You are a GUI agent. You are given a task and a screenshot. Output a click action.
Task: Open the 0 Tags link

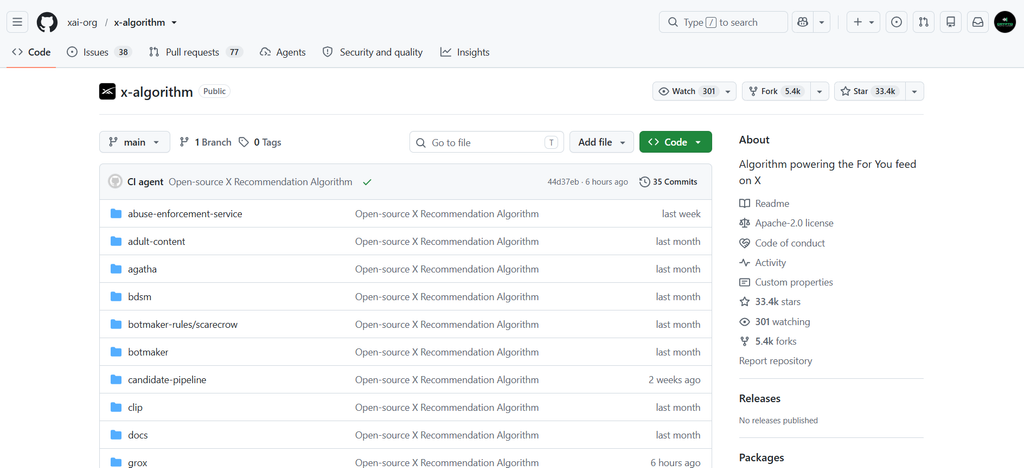(260, 142)
